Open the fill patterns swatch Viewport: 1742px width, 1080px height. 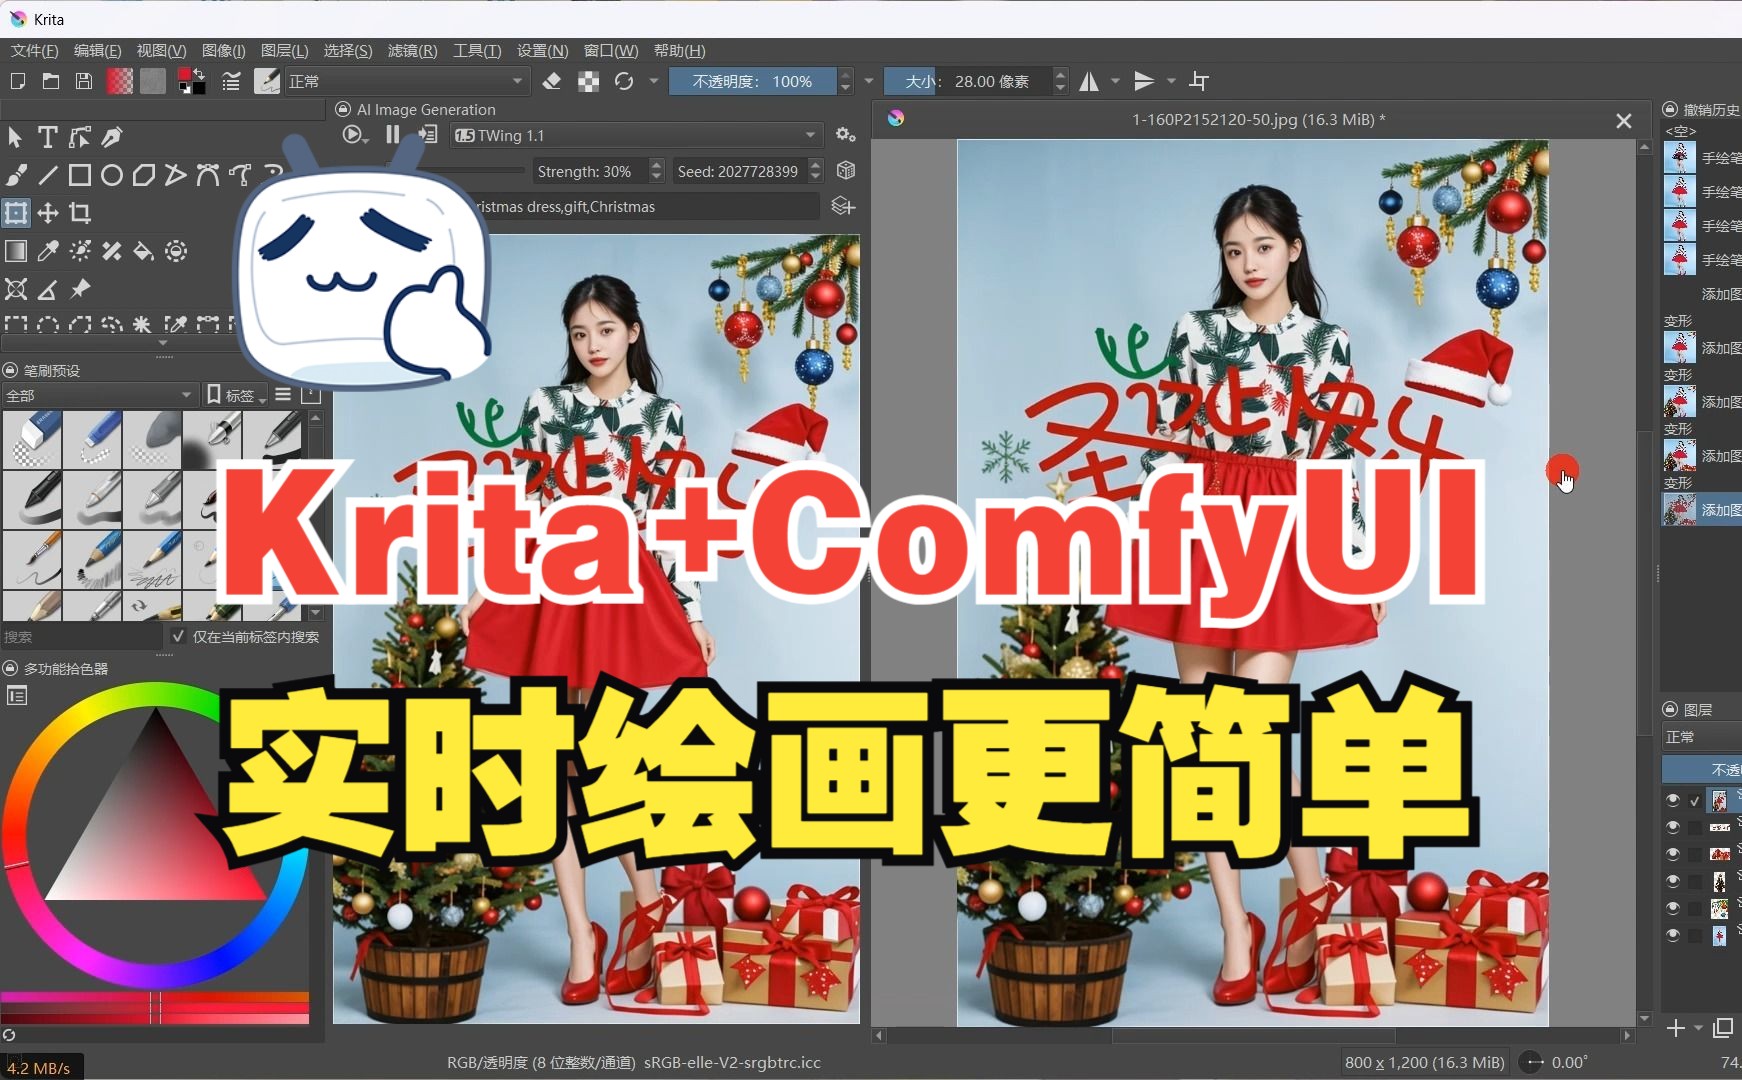(x=153, y=81)
